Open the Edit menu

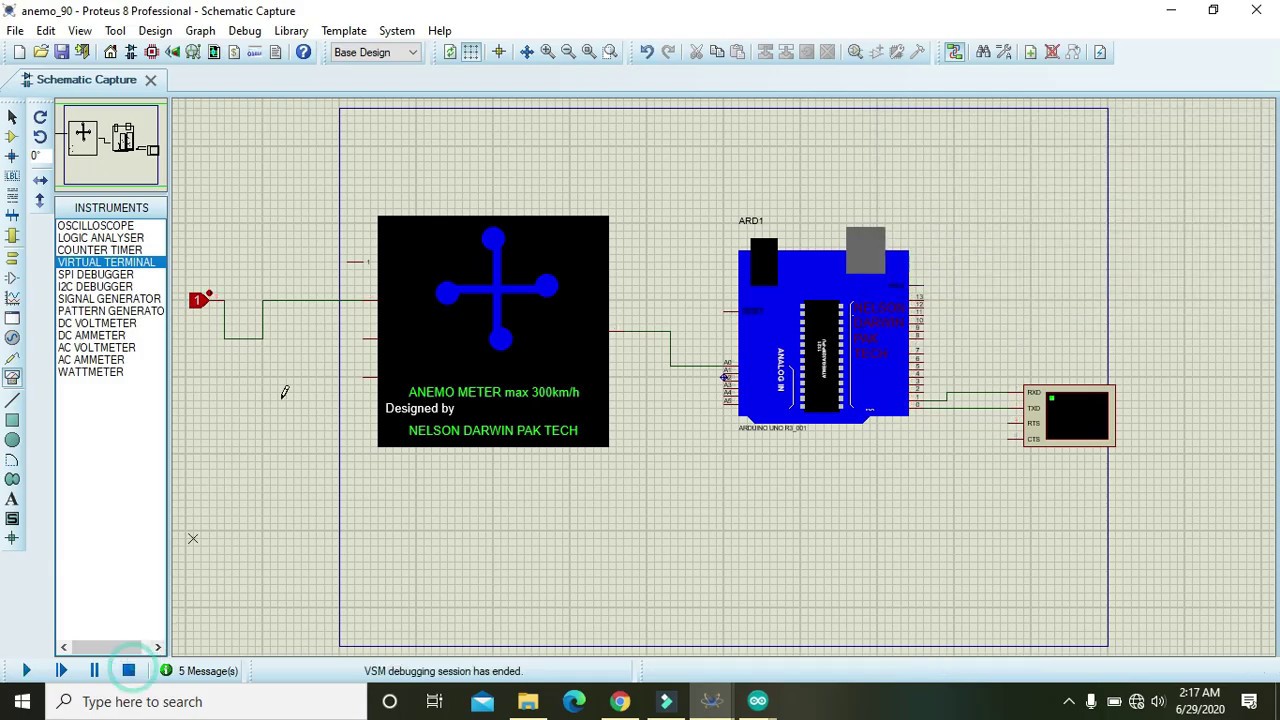[x=46, y=30]
